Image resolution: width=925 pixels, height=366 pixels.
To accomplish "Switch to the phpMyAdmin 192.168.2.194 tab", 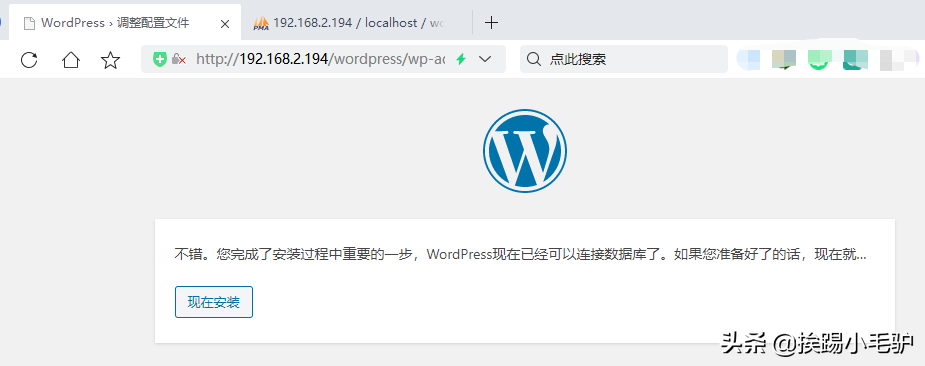I will [357, 23].
